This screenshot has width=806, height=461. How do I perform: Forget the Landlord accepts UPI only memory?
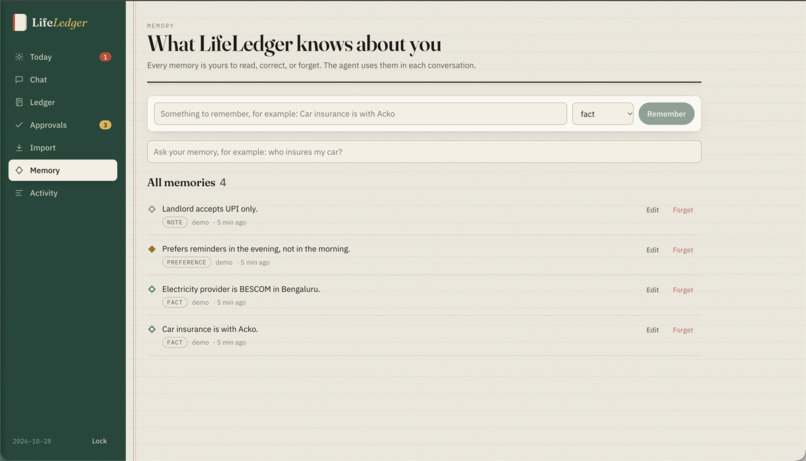pos(683,210)
